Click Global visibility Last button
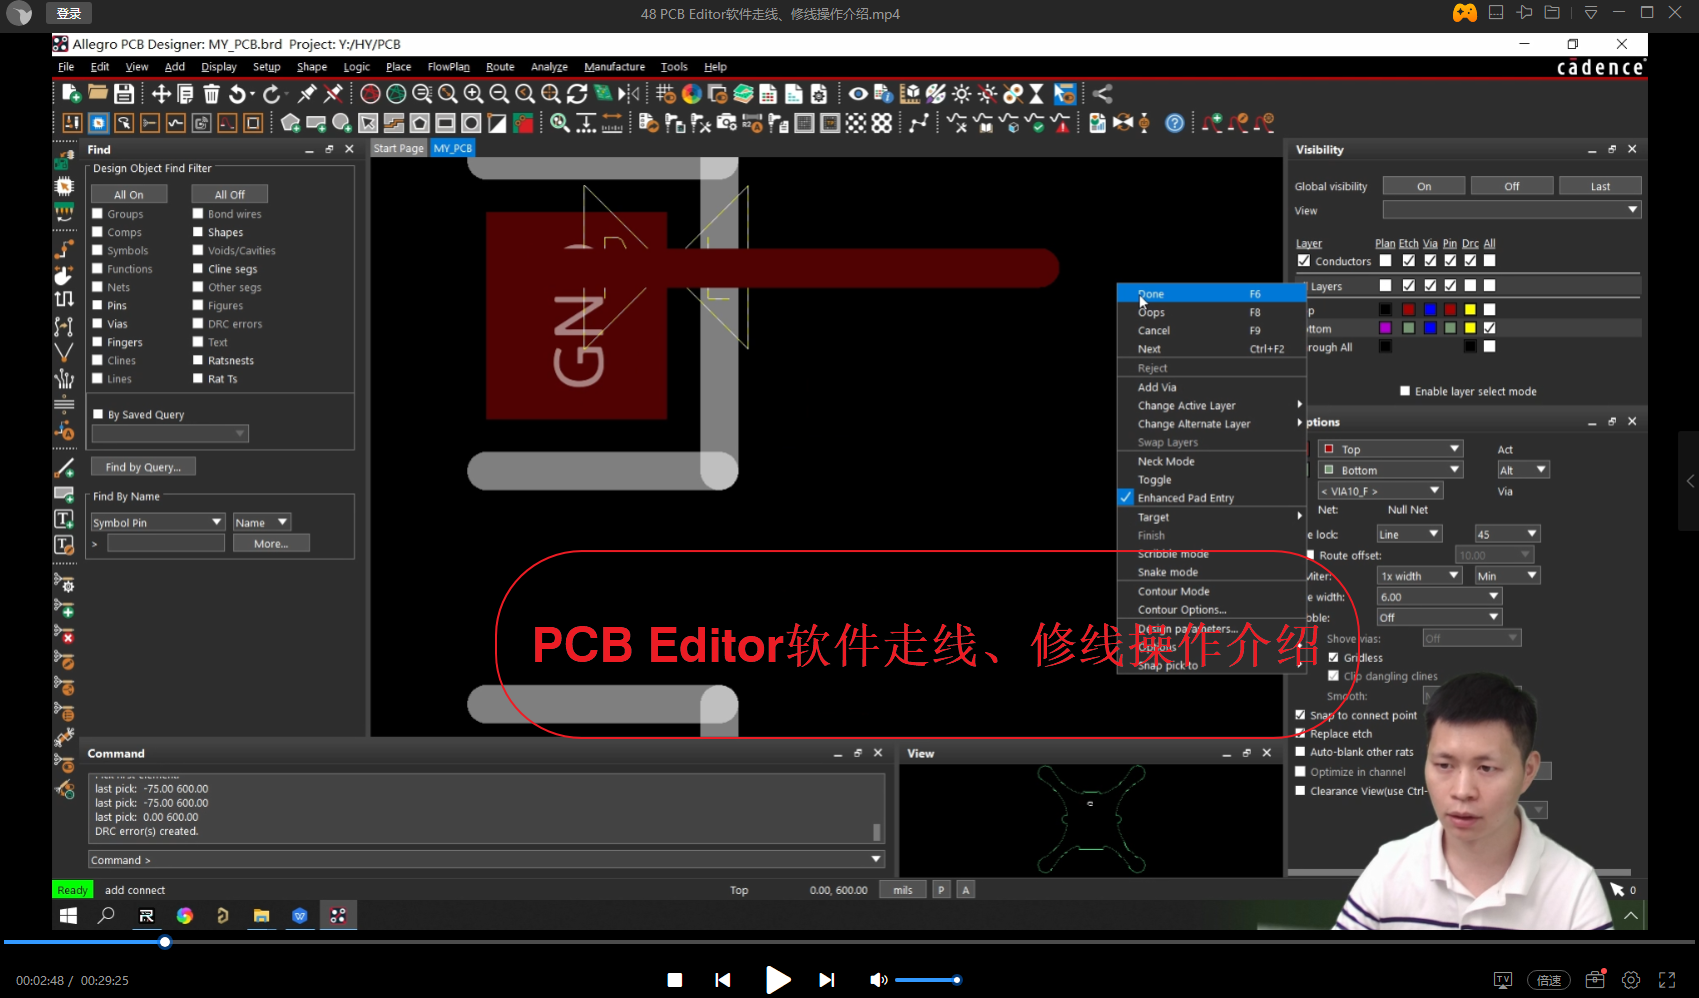 point(1600,186)
